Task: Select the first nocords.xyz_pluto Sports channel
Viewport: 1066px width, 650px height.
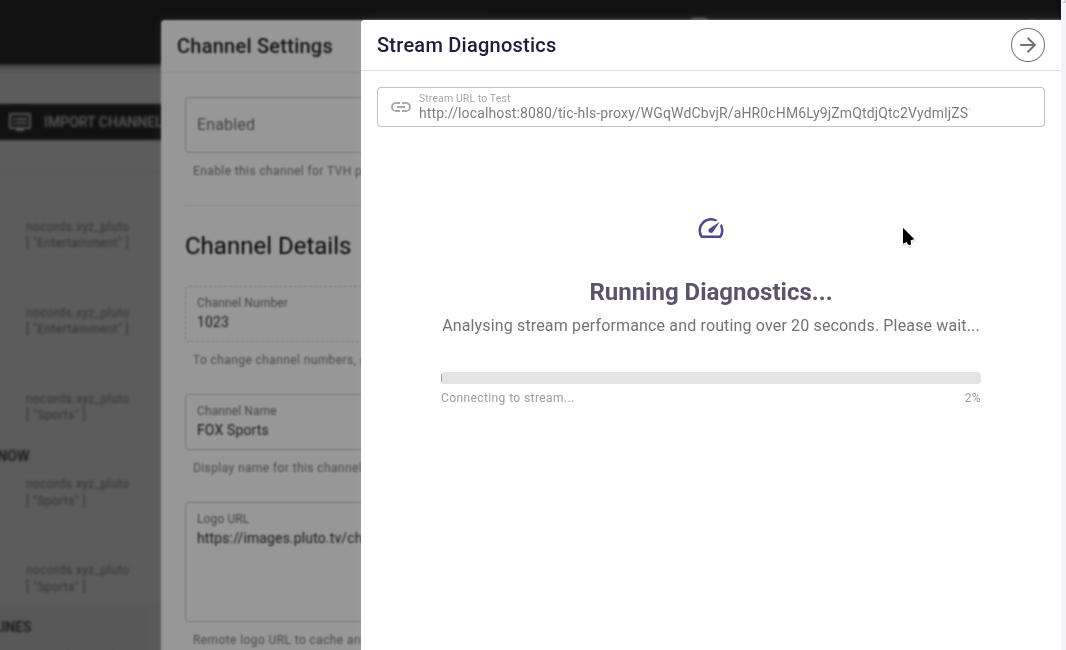Action: tap(77, 406)
